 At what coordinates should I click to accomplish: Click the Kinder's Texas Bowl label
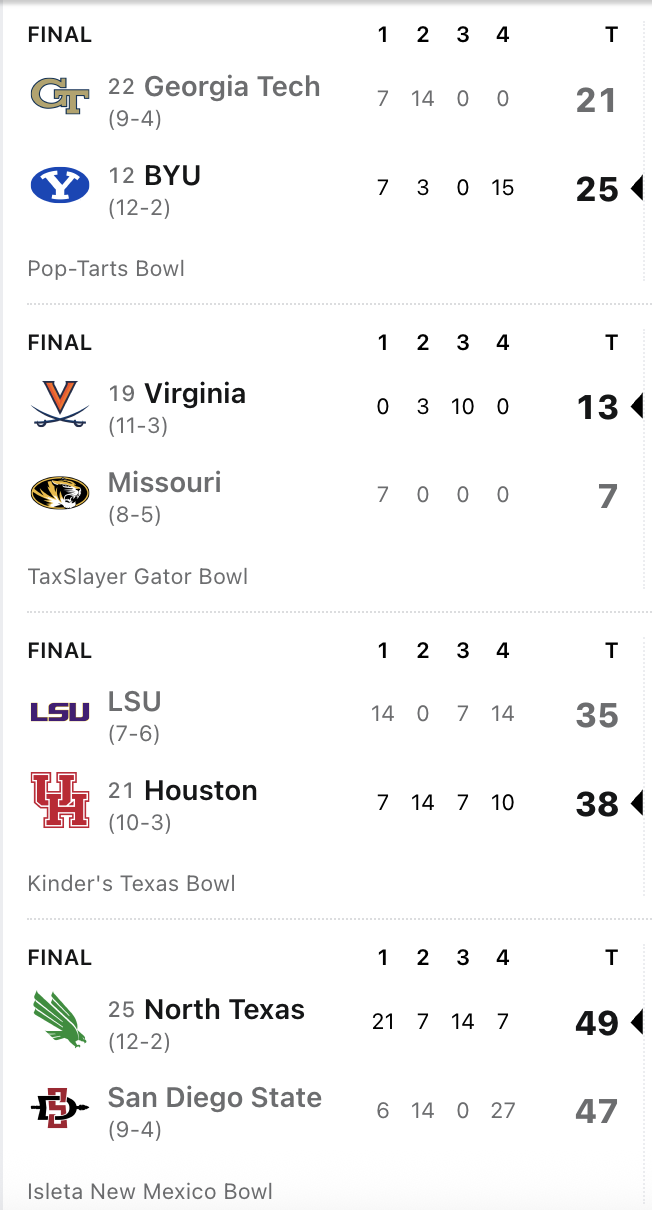pyautogui.click(x=132, y=883)
